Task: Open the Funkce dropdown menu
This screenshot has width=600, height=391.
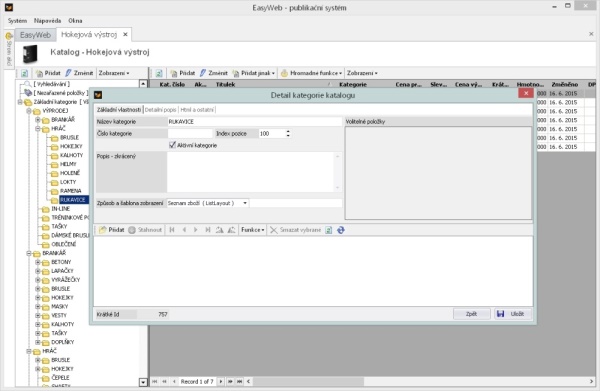Action: [x=253, y=230]
